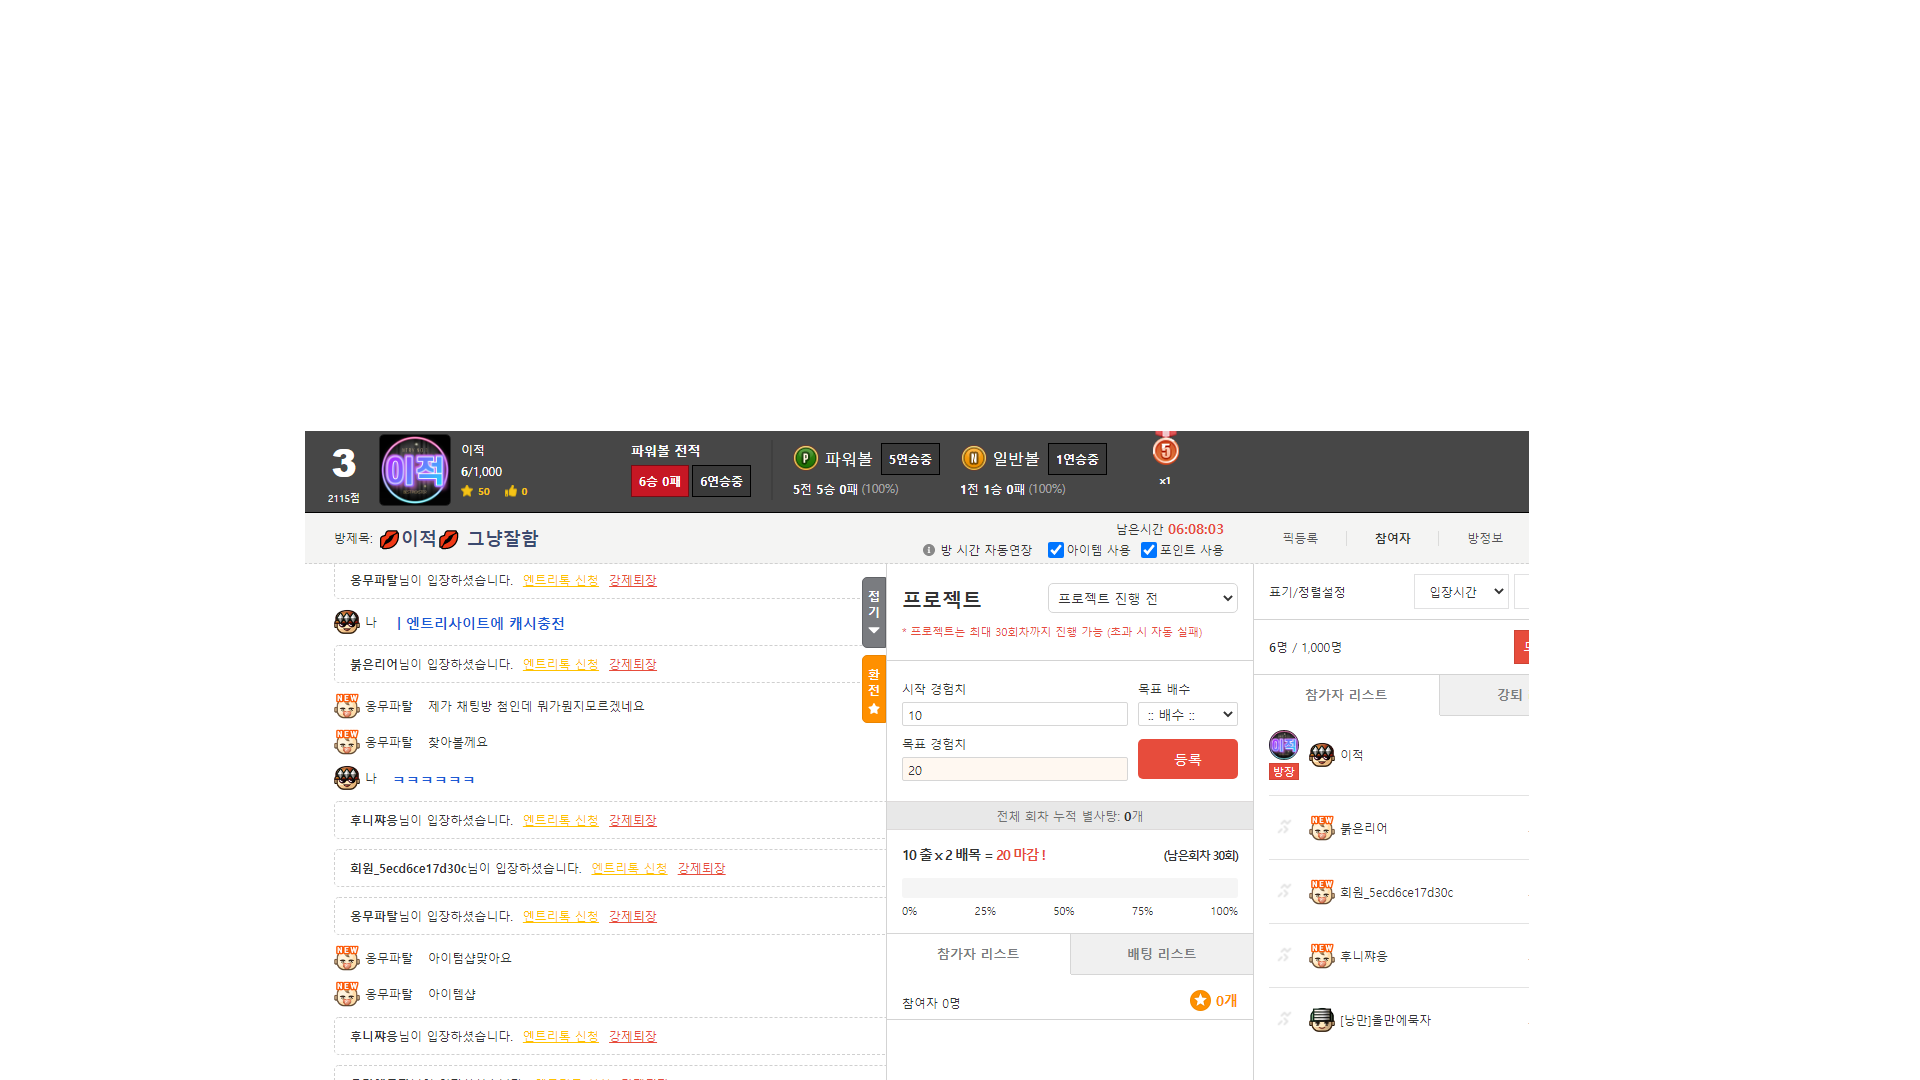Click 강제퇴장 link for 붉은리어
The width and height of the screenshot is (1920, 1080).
click(x=633, y=664)
